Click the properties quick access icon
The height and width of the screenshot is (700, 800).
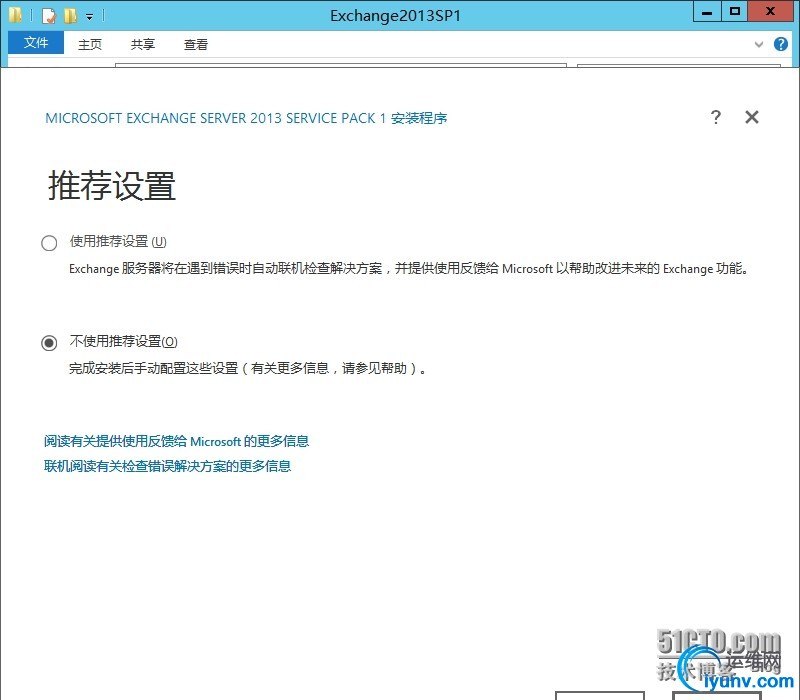pyautogui.click(x=48, y=16)
